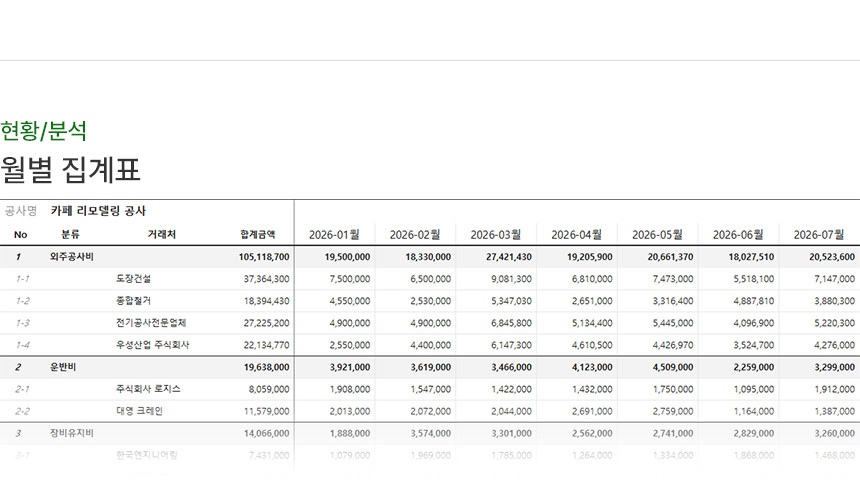Click the 월별 집계표 page title
This screenshot has height=480, width=860.
pyautogui.click(x=71, y=170)
